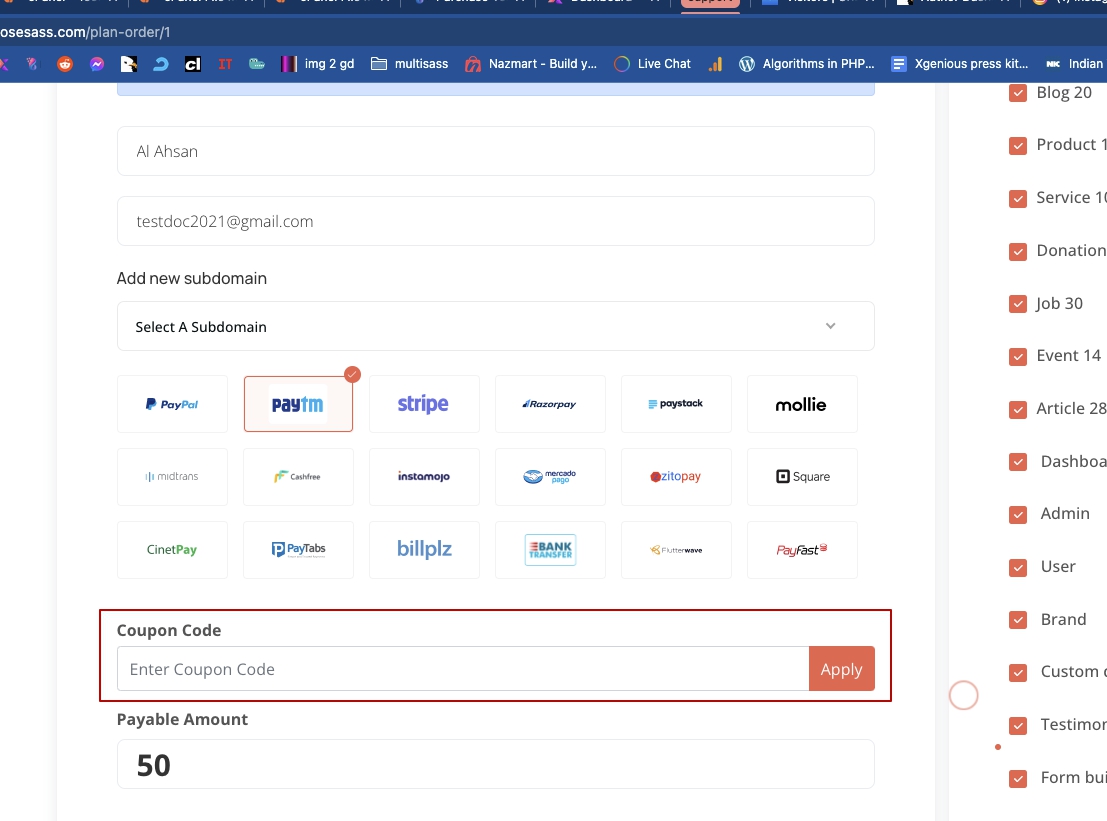Click the browser address bar URL
This screenshot has height=821, width=1107.
point(85,32)
